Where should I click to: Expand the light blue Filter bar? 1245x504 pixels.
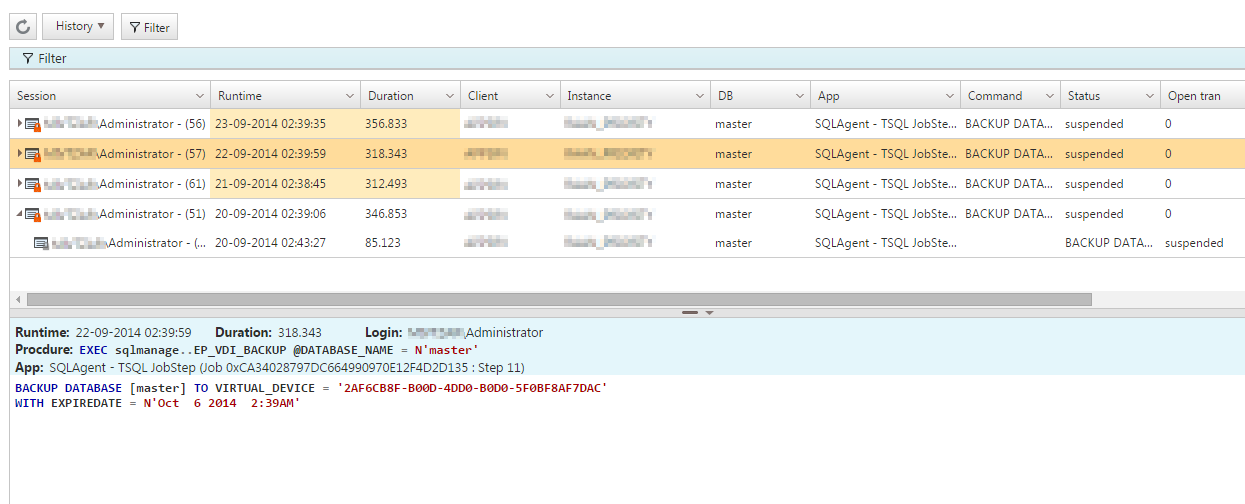(45, 59)
